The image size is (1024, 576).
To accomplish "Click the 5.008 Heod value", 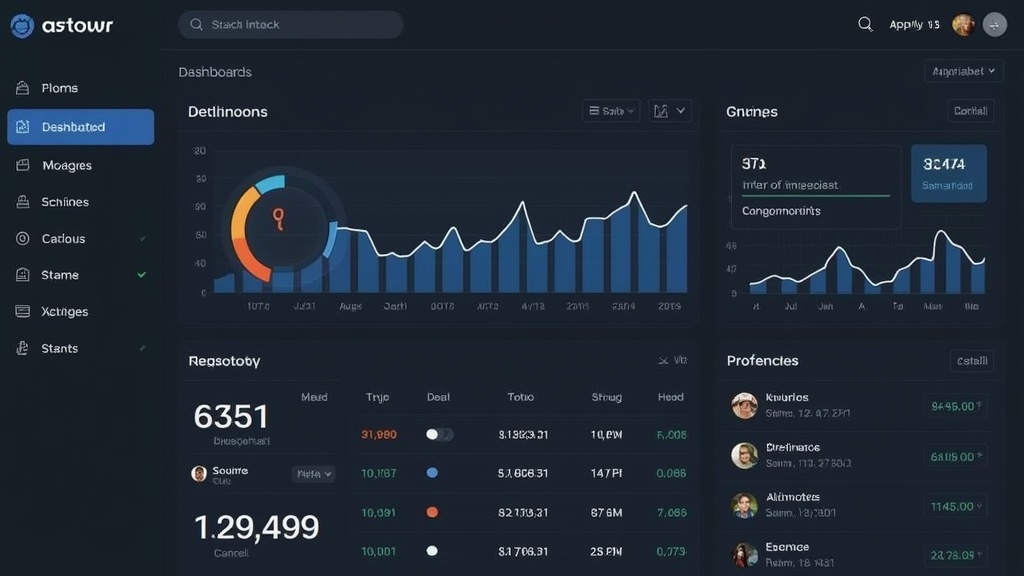I will (x=671, y=434).
